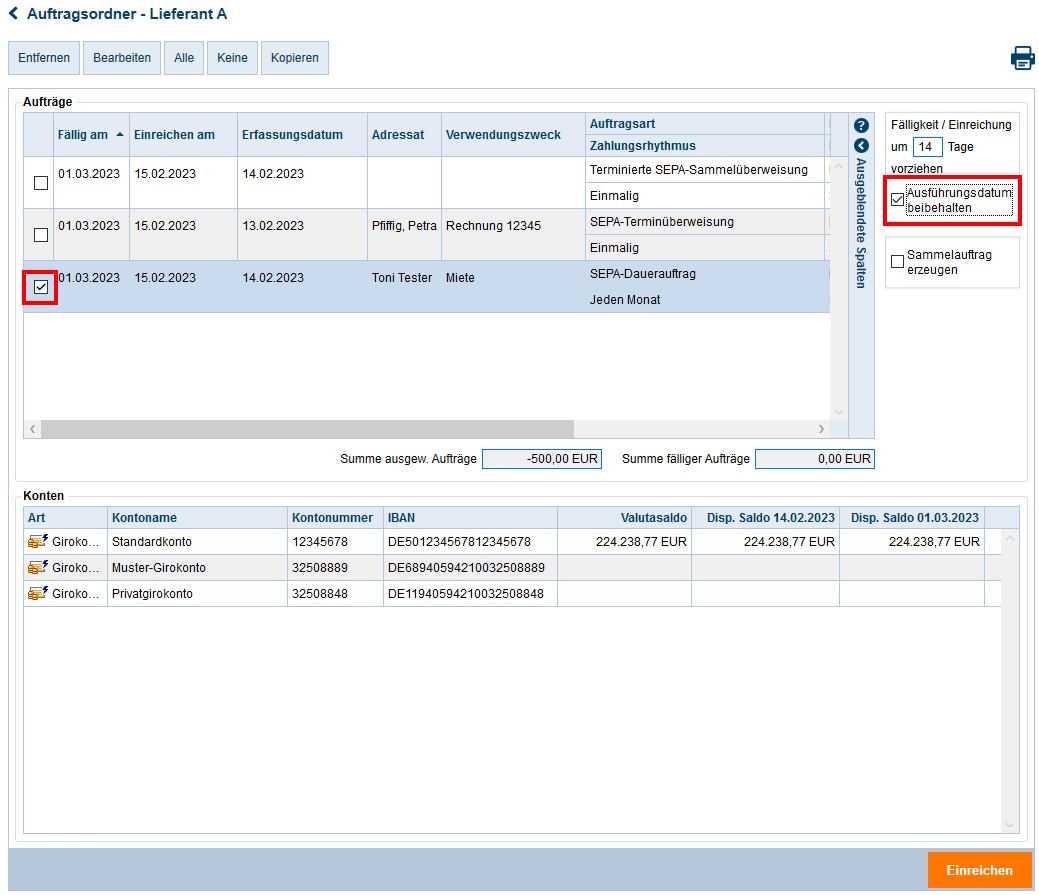Deselect orders with the Keine button
The height and width of the screenshot is (895, 1039).
(x=232, y=58)
